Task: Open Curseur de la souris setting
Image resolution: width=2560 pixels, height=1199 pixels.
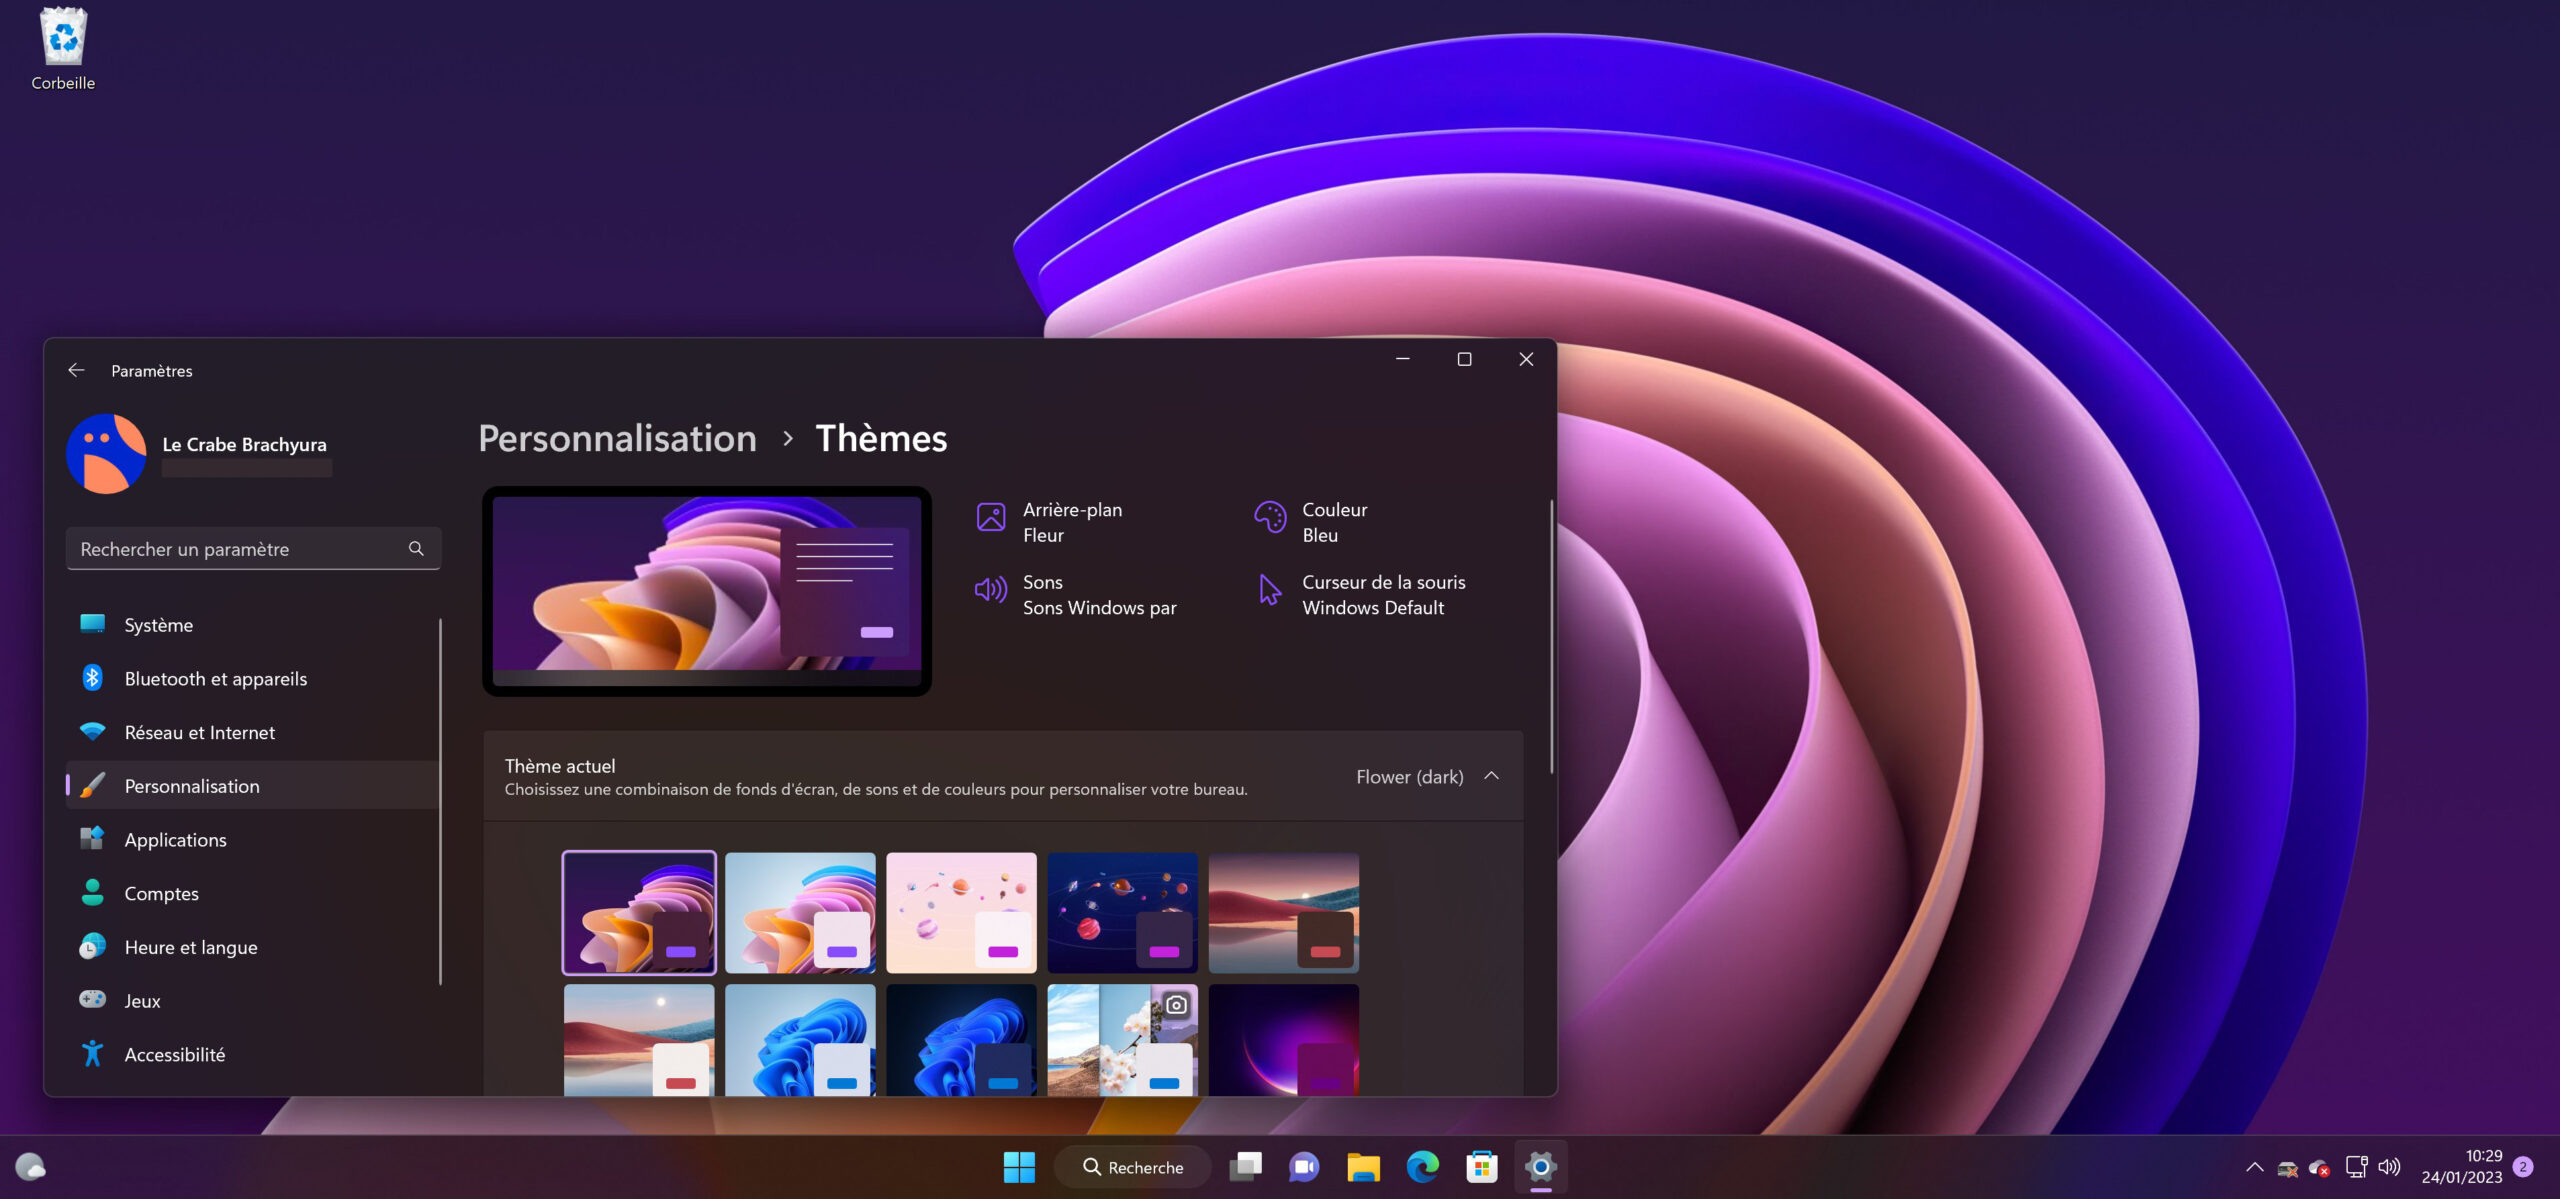Action: 1360,595
